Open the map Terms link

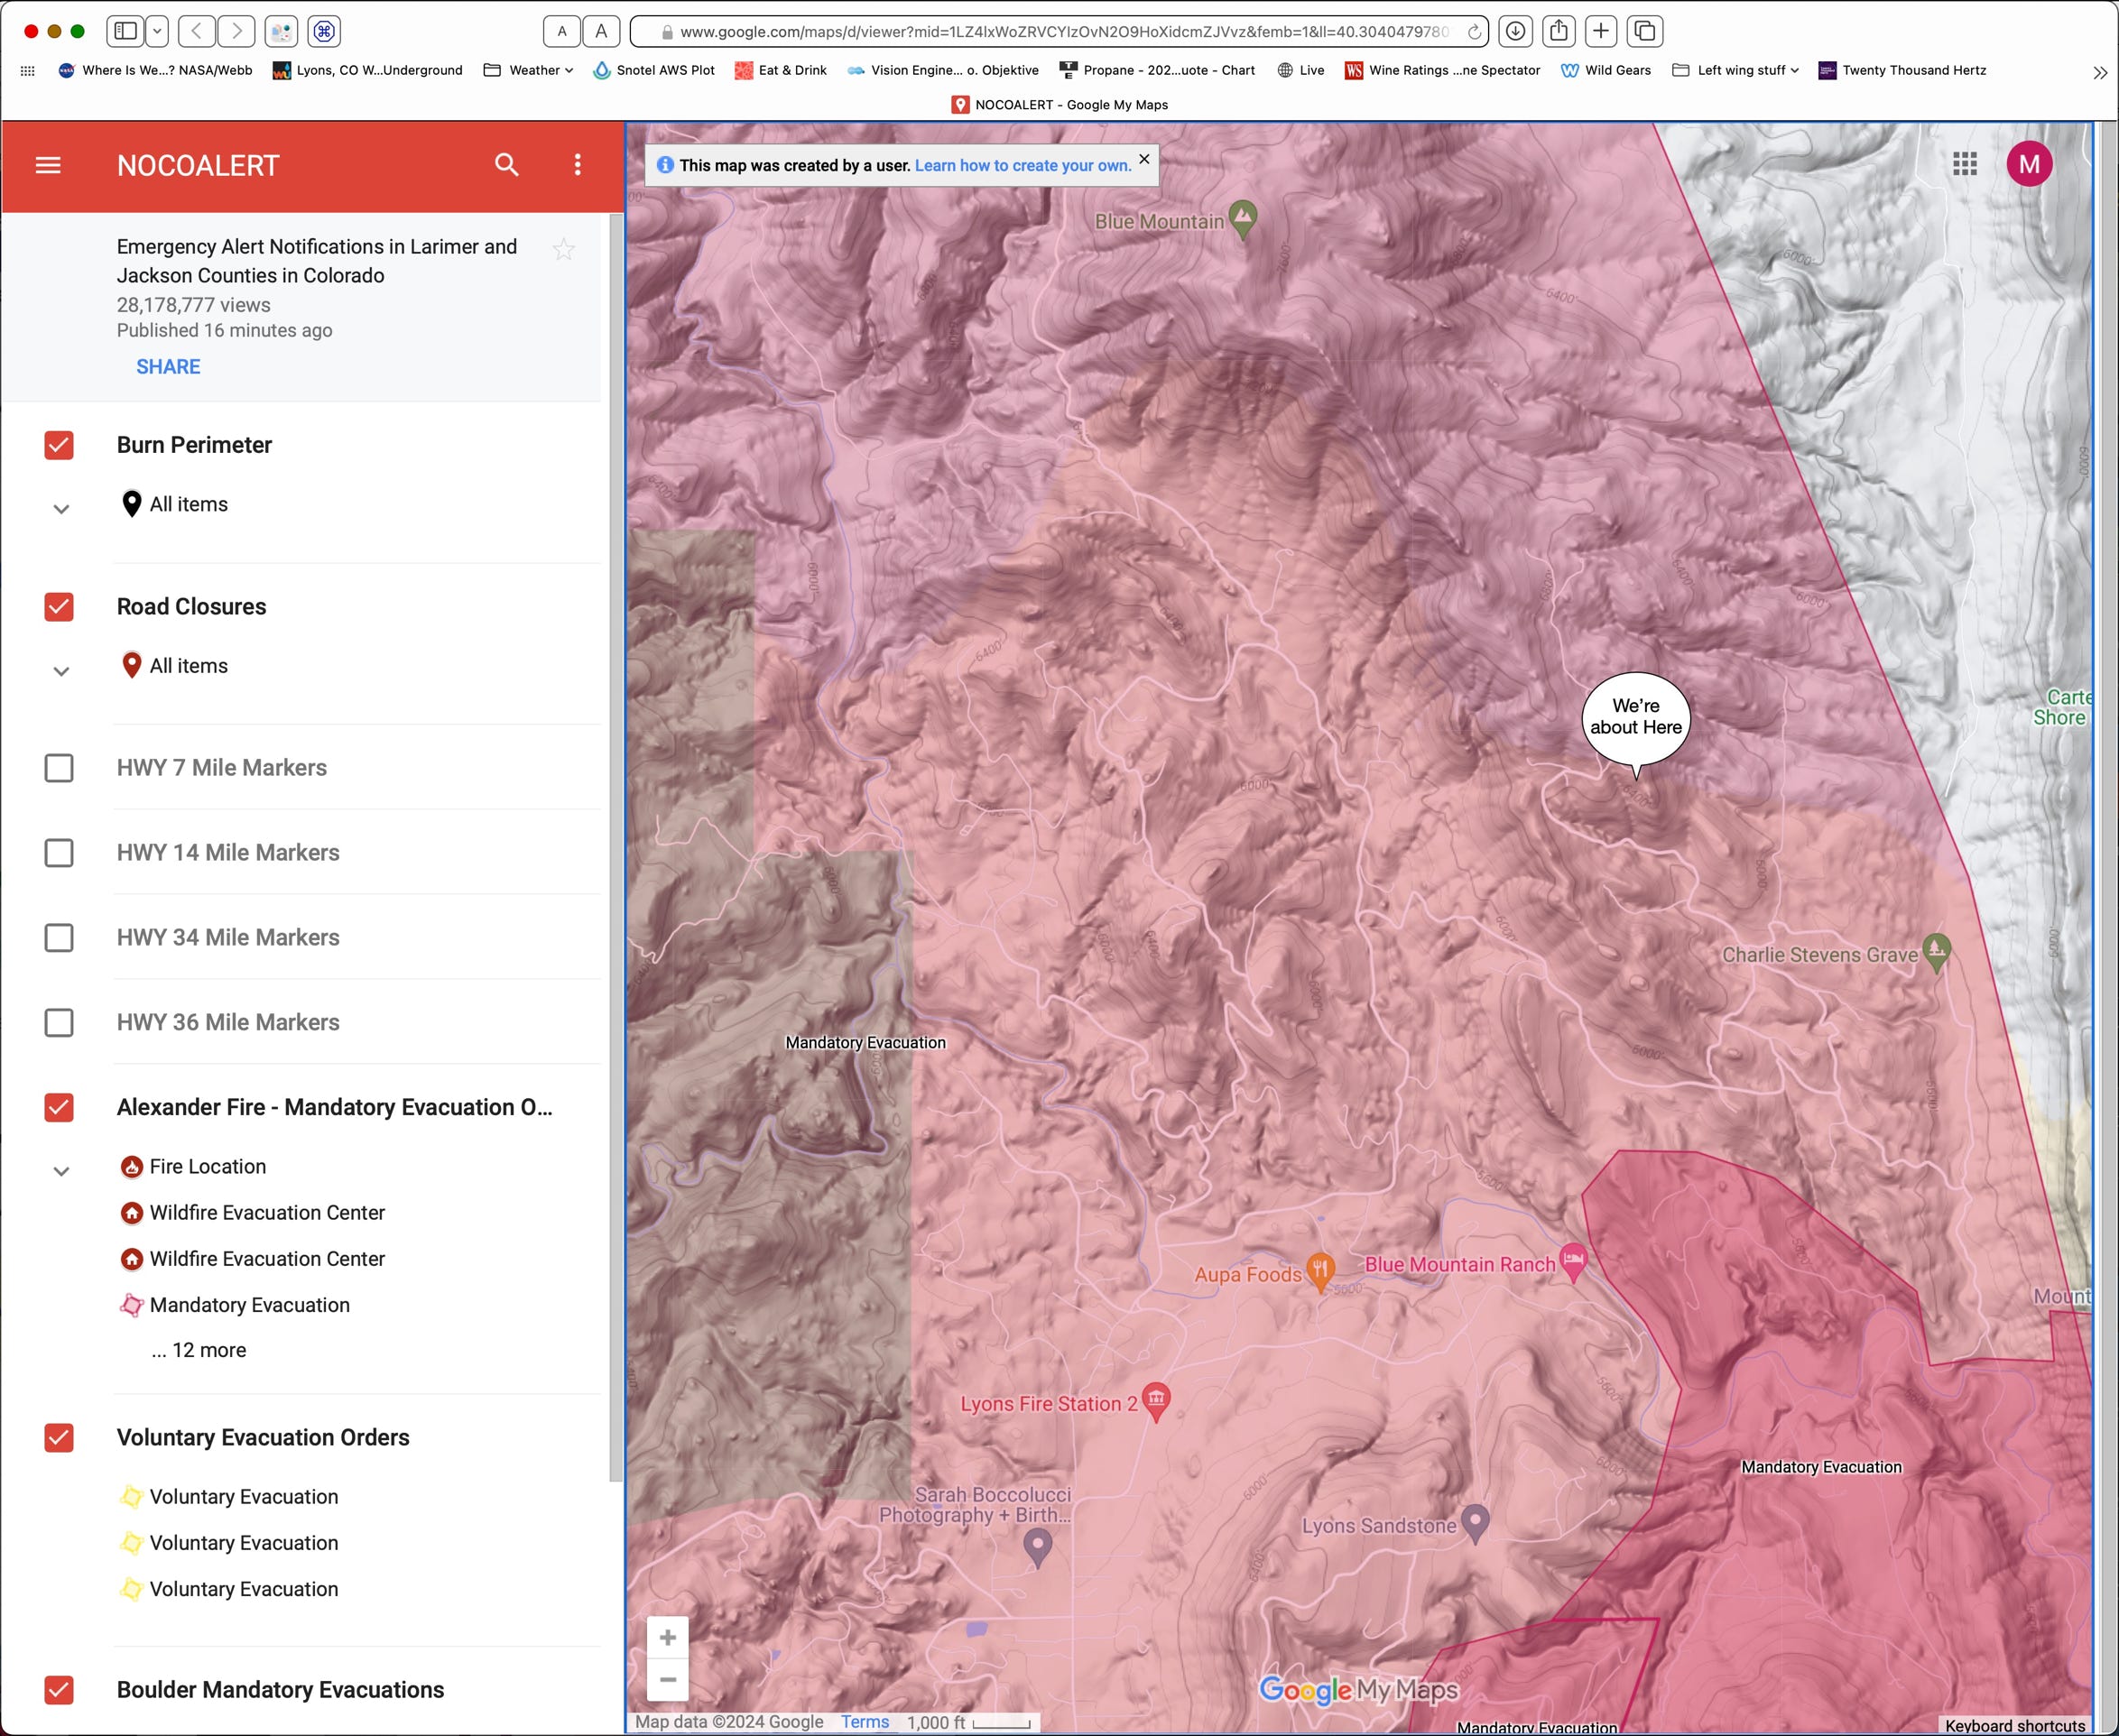[x=865, y=1721]
